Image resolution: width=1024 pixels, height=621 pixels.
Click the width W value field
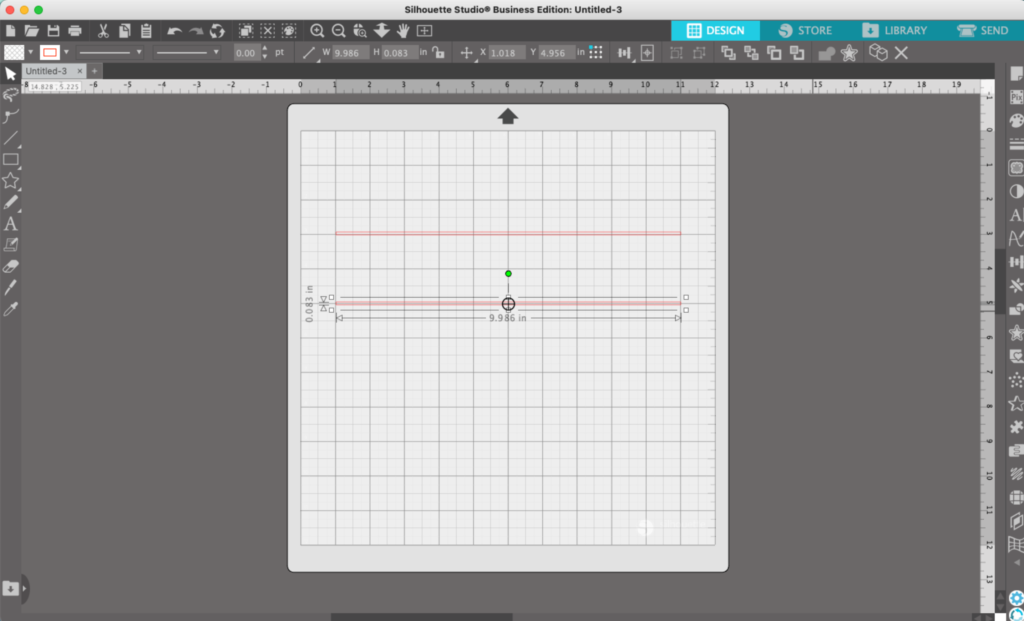tap(350, 53)
